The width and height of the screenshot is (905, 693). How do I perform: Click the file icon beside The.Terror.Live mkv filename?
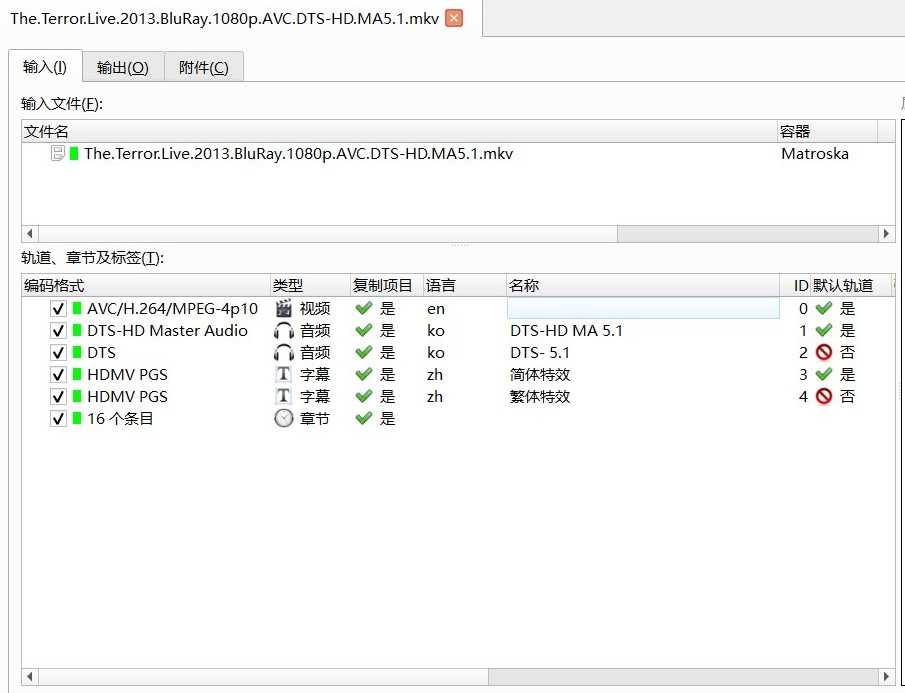pos(58,153)
